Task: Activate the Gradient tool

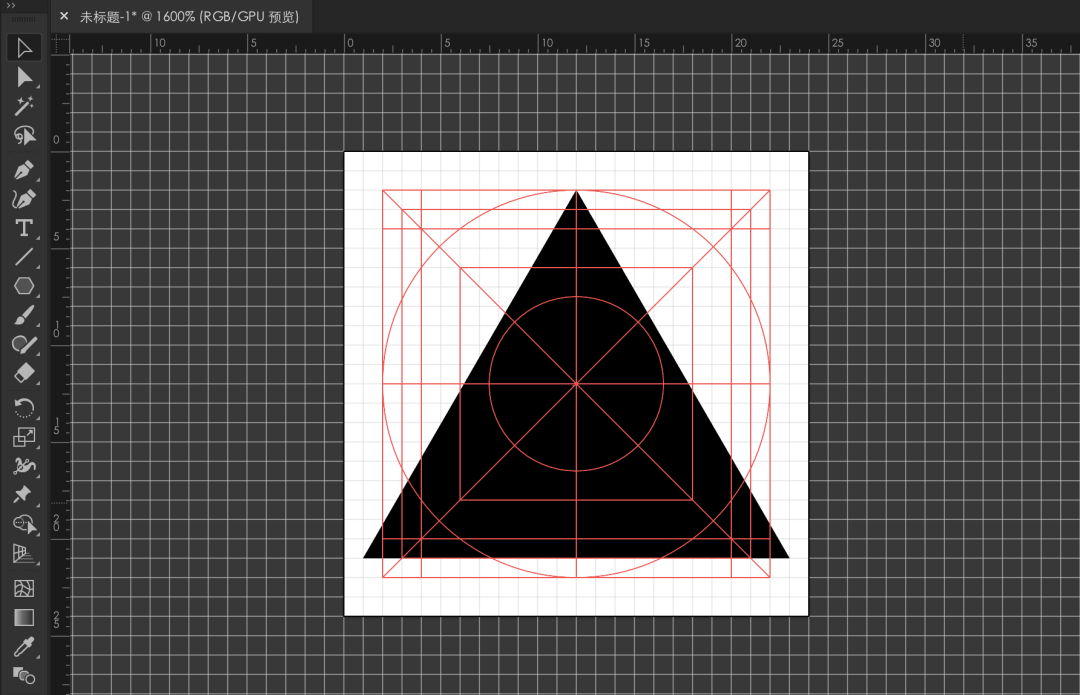Action: click(x=23, y=618)
